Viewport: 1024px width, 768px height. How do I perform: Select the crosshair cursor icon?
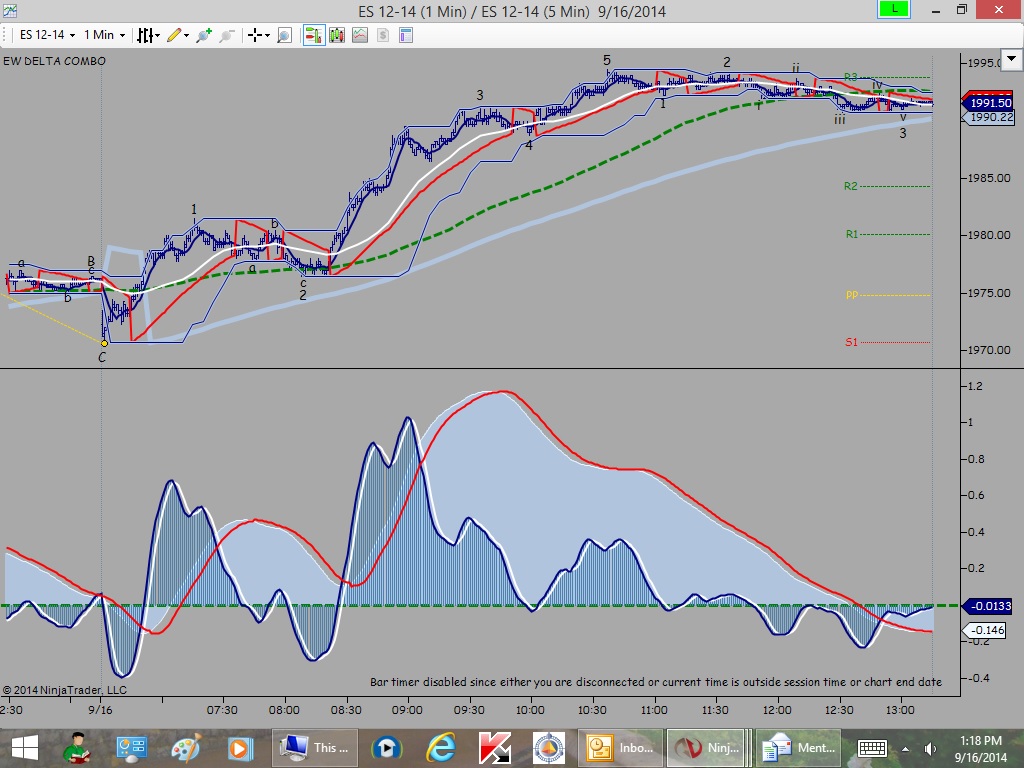coord(255,35)
